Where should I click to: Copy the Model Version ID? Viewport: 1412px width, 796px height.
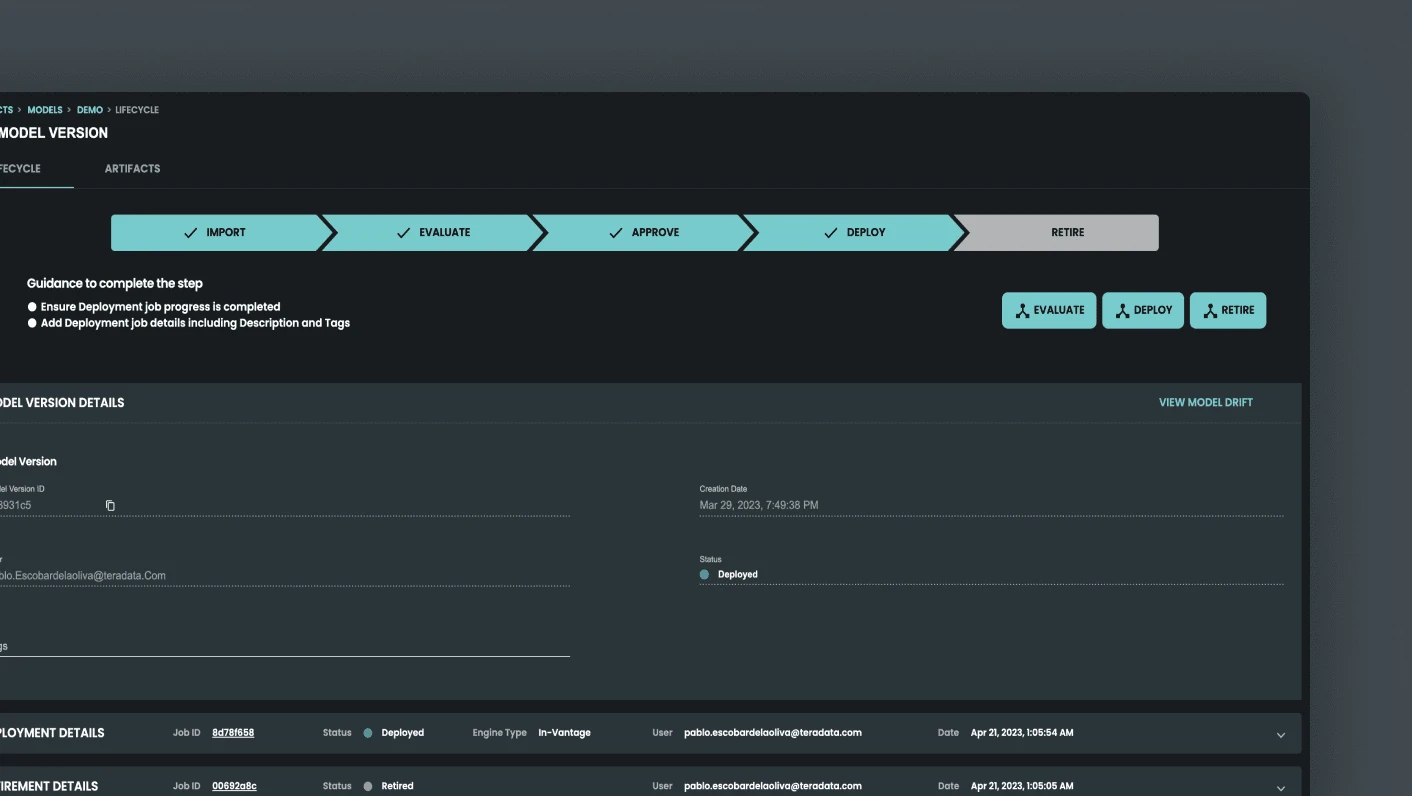(110, 506)
